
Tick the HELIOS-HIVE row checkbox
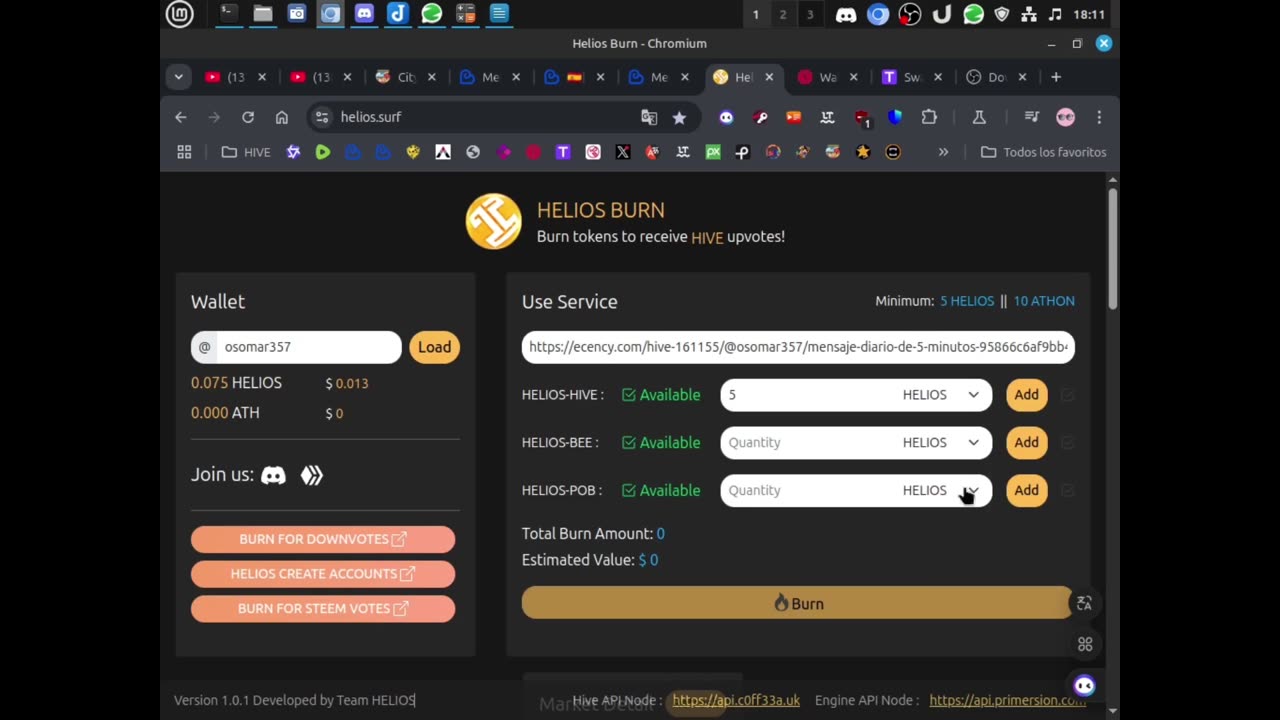1067,395
